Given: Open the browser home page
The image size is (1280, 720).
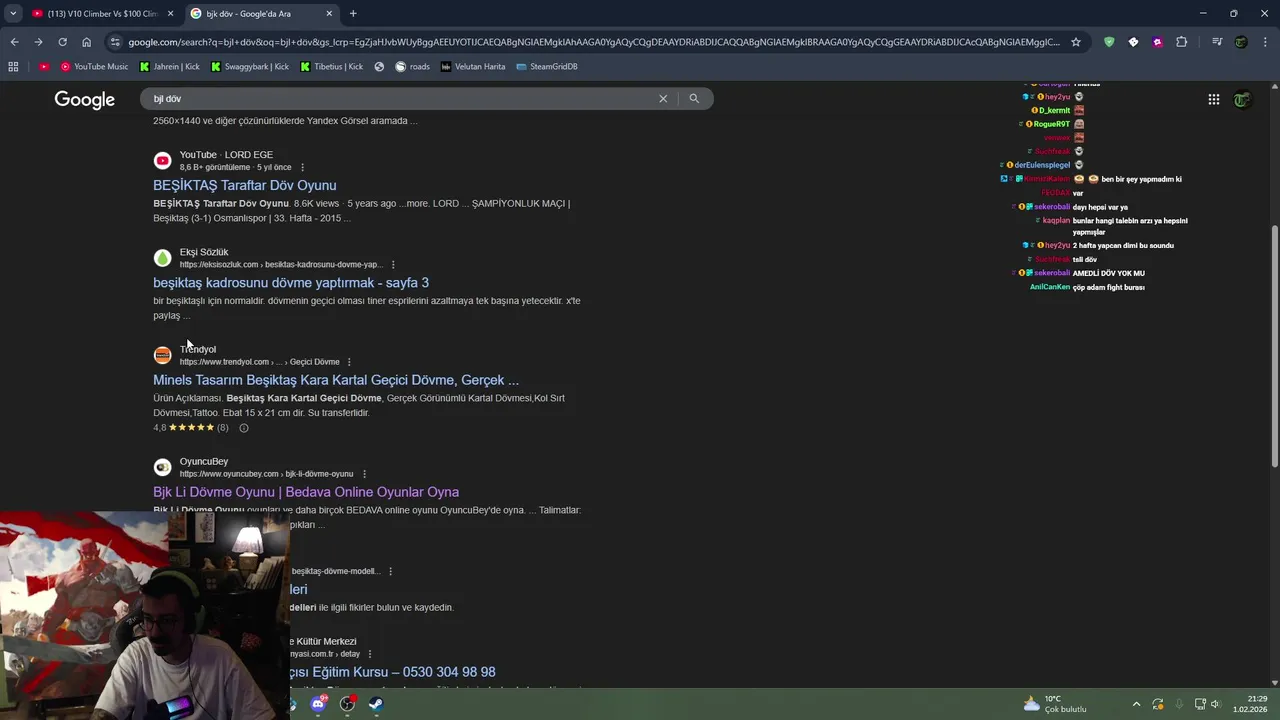Looking at the screenshot, I should pyautogui.click(x=86, y=42).
